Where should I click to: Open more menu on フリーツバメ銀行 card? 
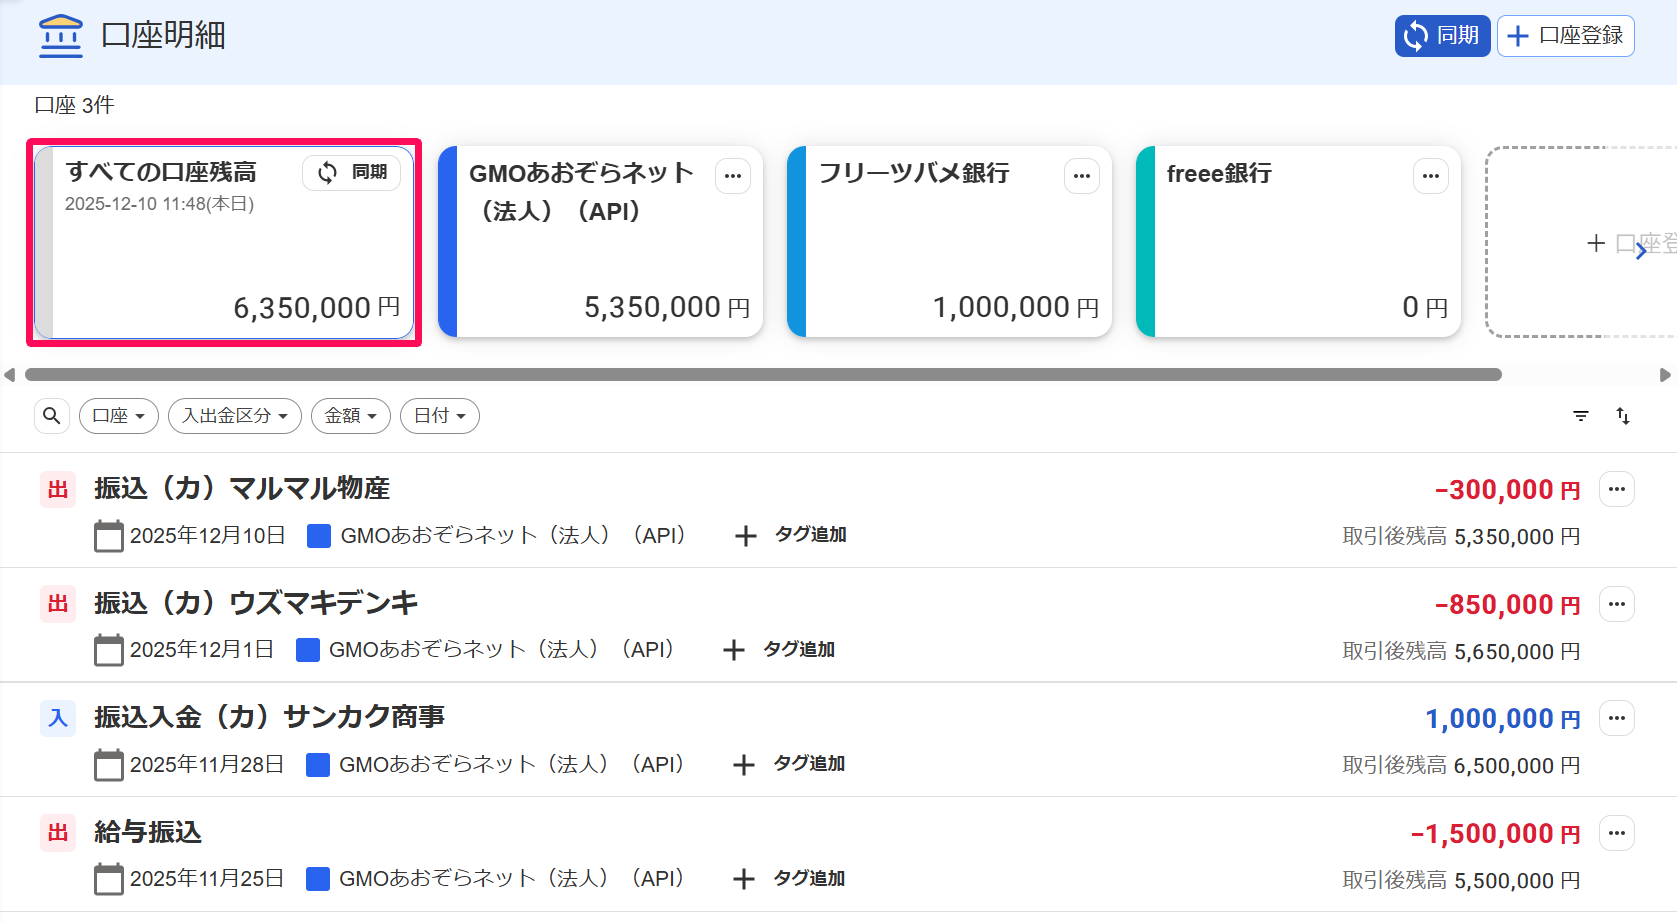pos(1082,176)
